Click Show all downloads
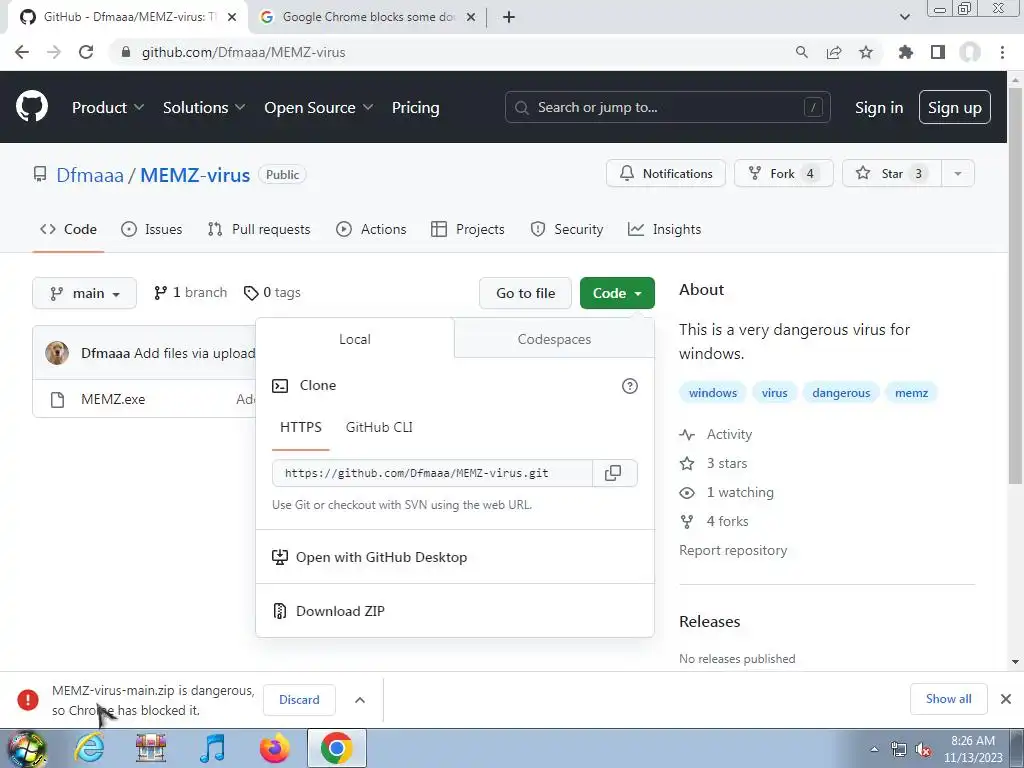The height and width of the screenshot is (768, 1024). 948,699
